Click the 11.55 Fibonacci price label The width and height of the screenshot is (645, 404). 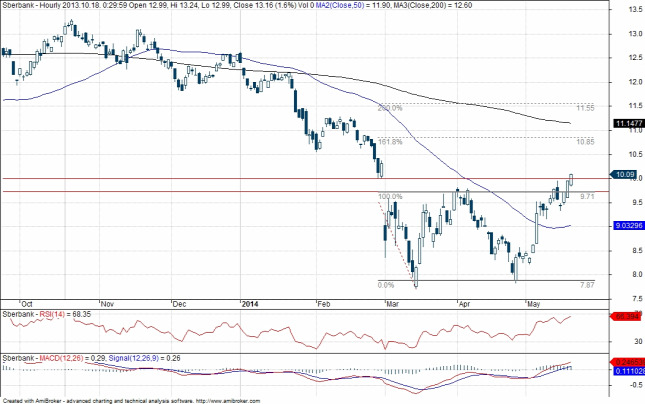[585, 108]
